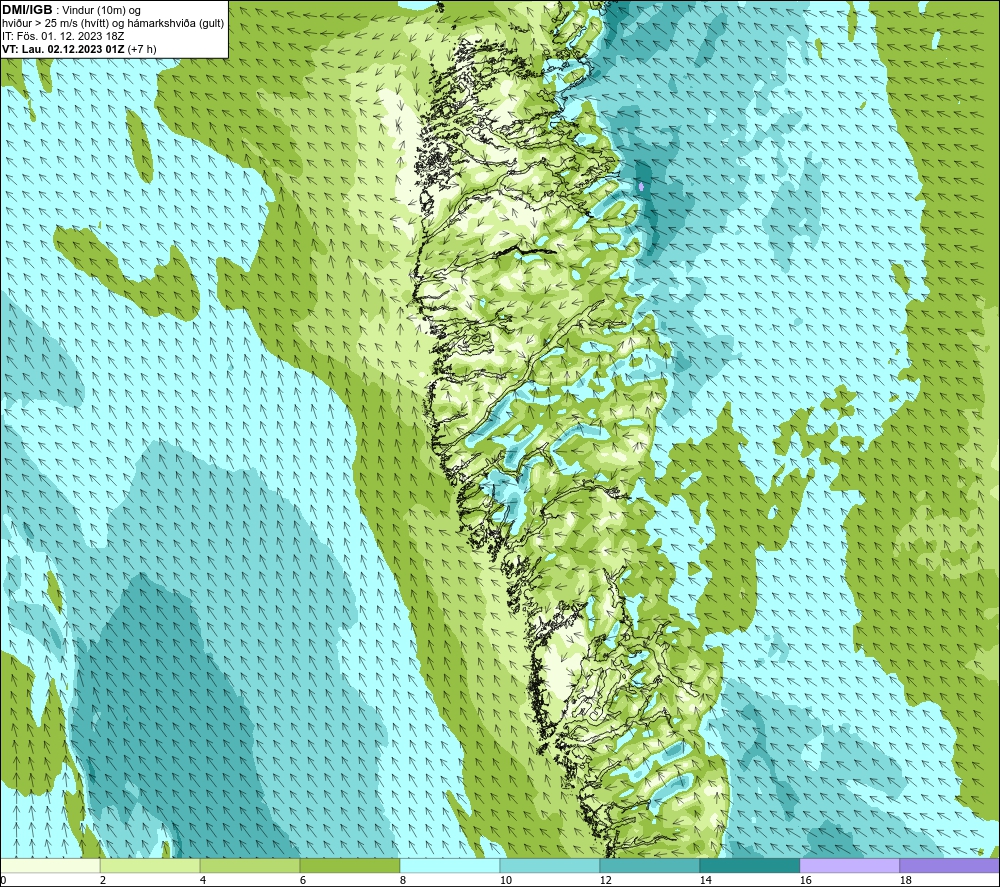Click the '4' scale label
The image size is (1000, 887).
click(203, 881)
